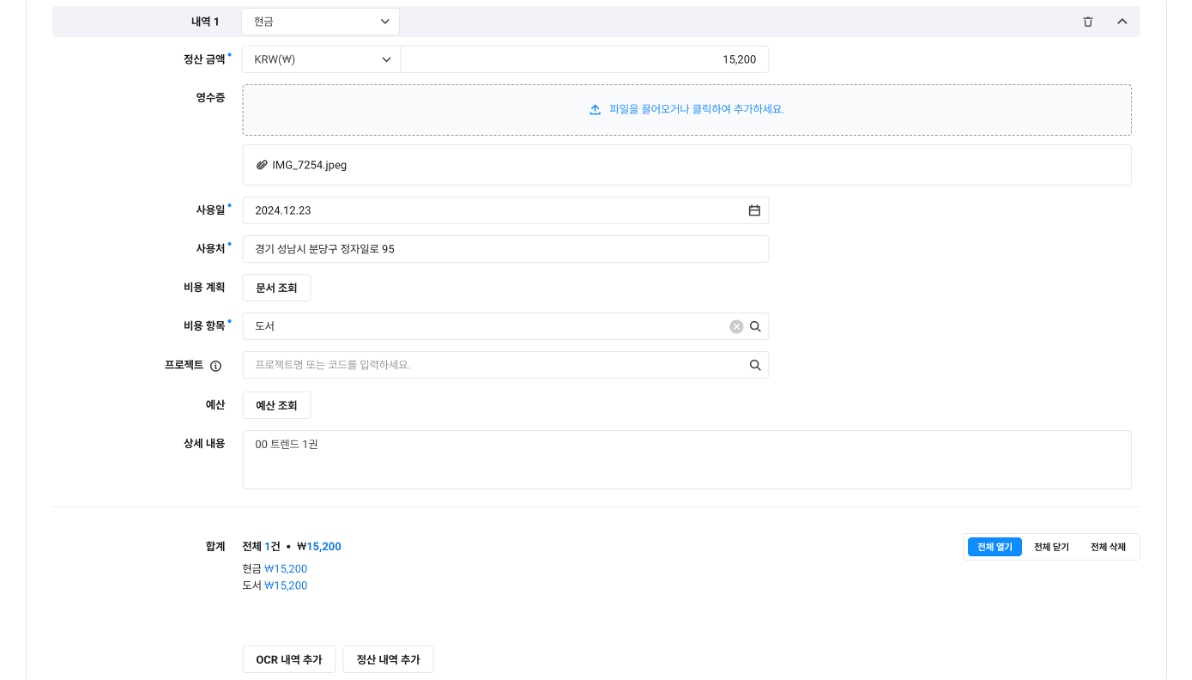Click the 프로젝트 info icon
Screen dimensions: 1192x680
(216, 366)
